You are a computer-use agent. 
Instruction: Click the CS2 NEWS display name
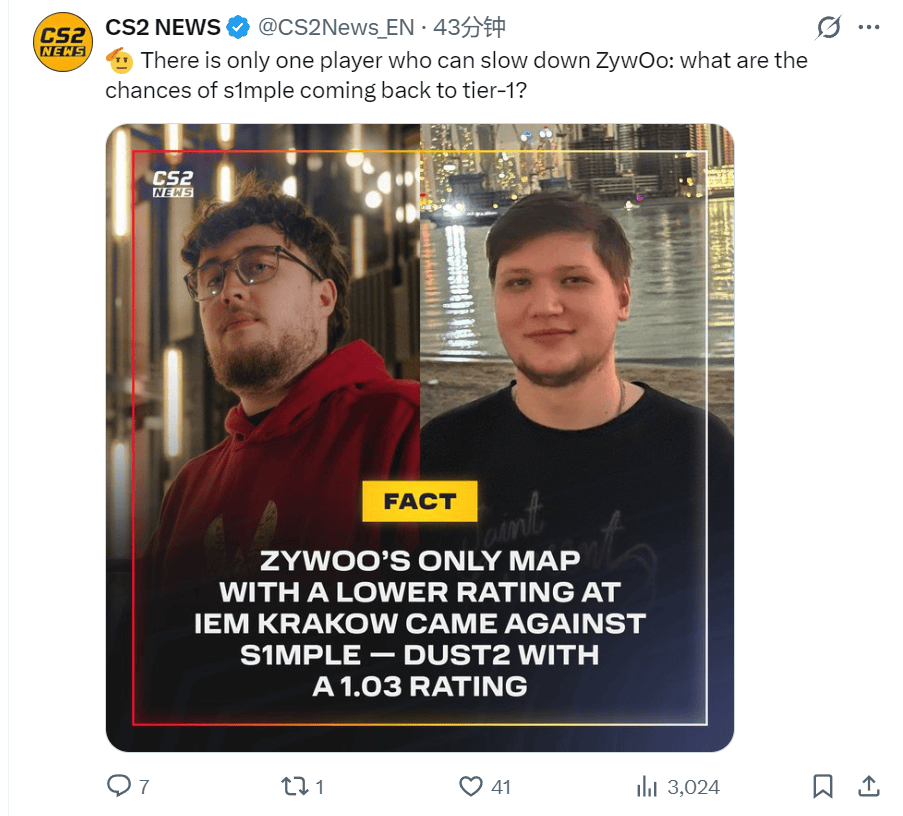click(x=162, y=27)
